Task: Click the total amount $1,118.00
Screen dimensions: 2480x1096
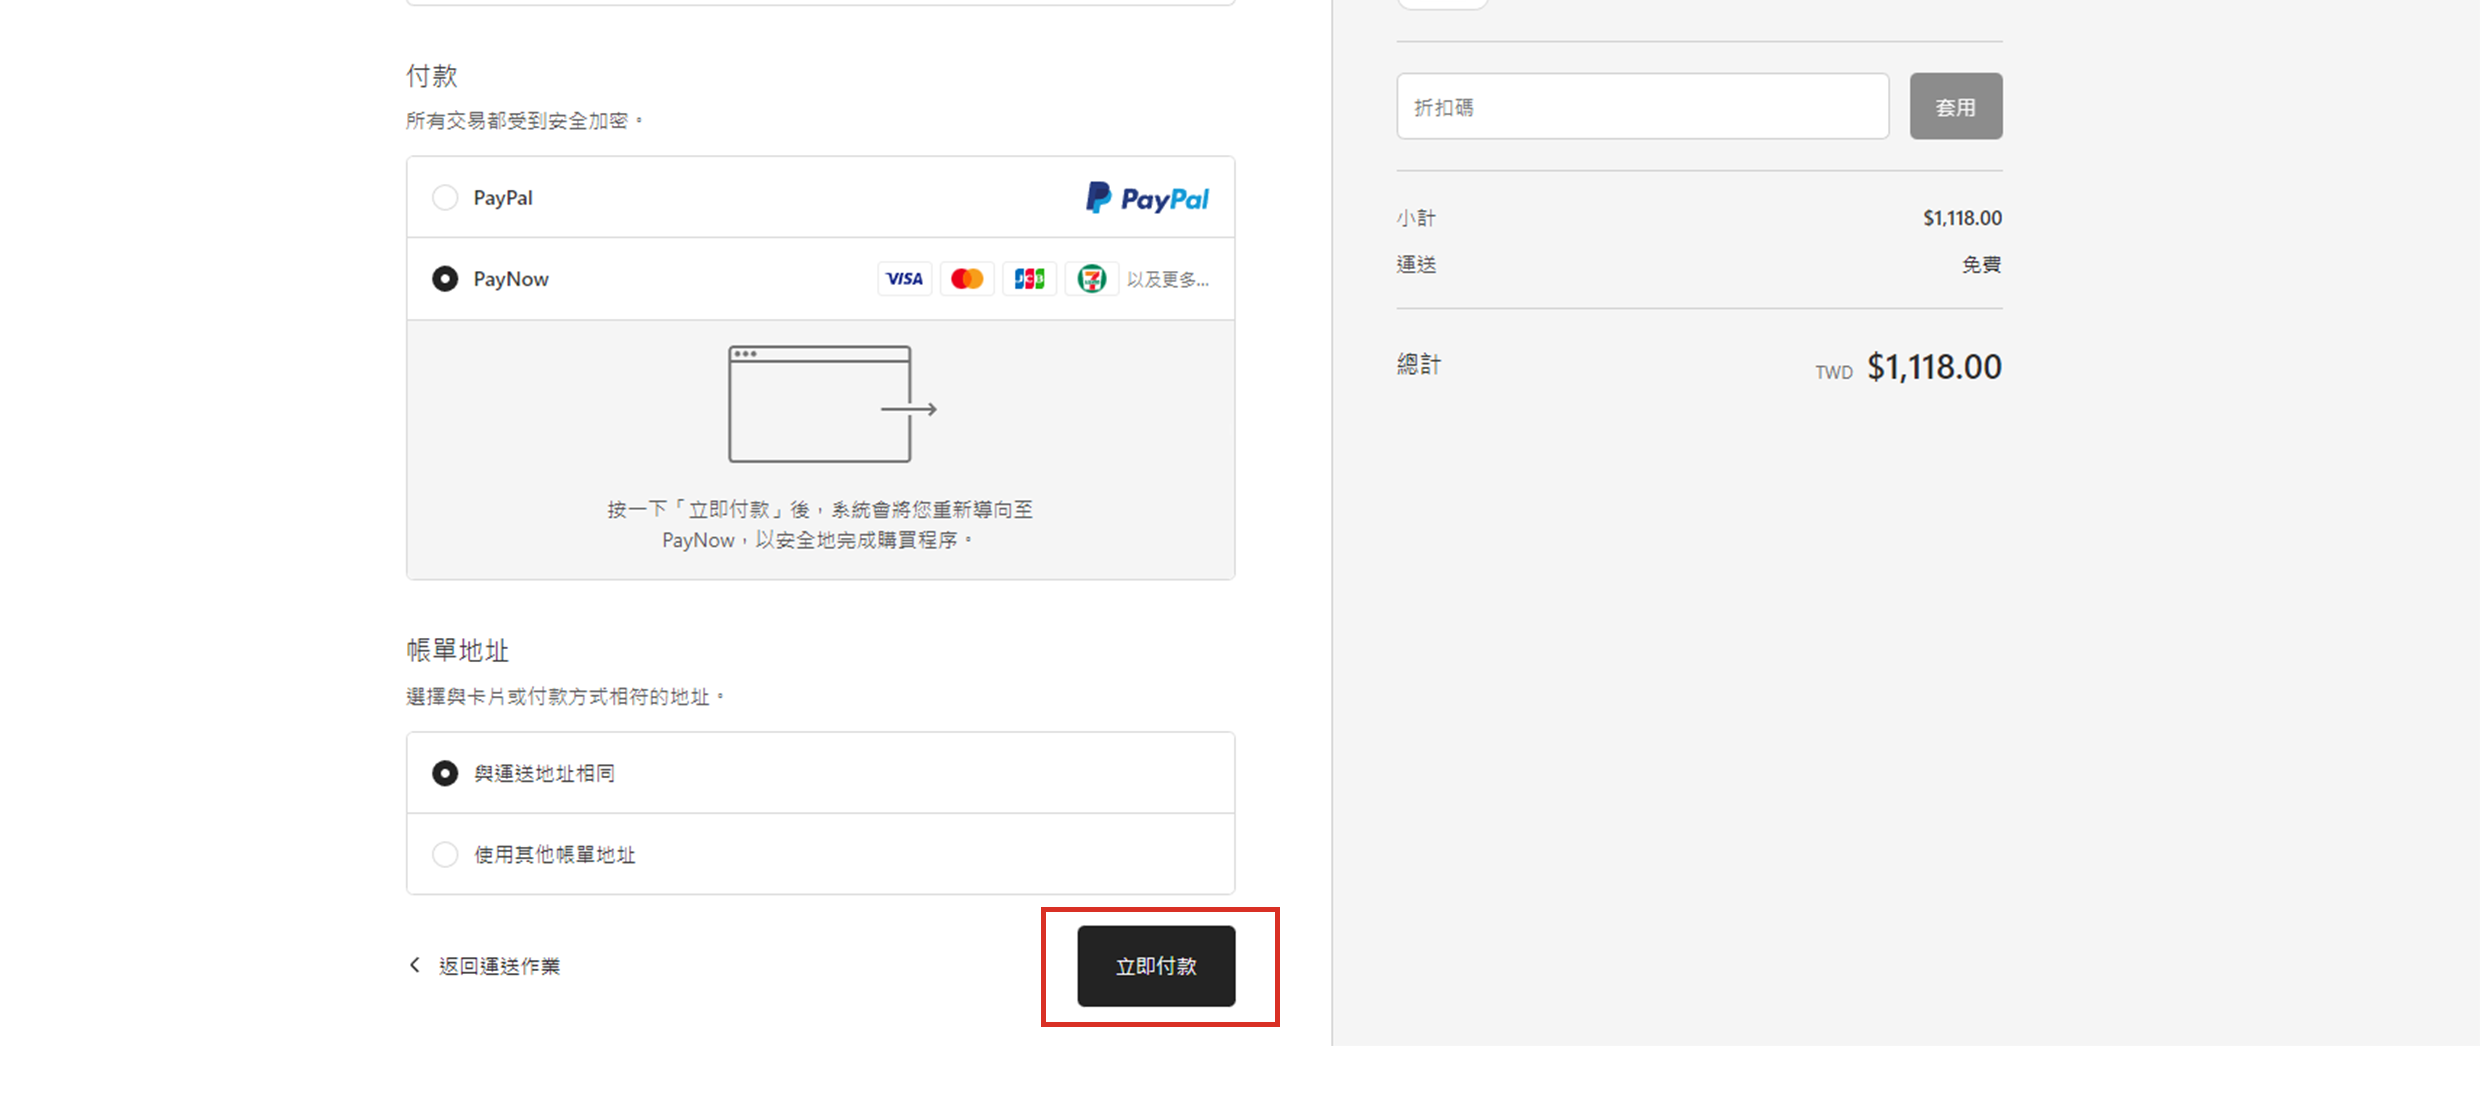Action: coord(1933,367)
